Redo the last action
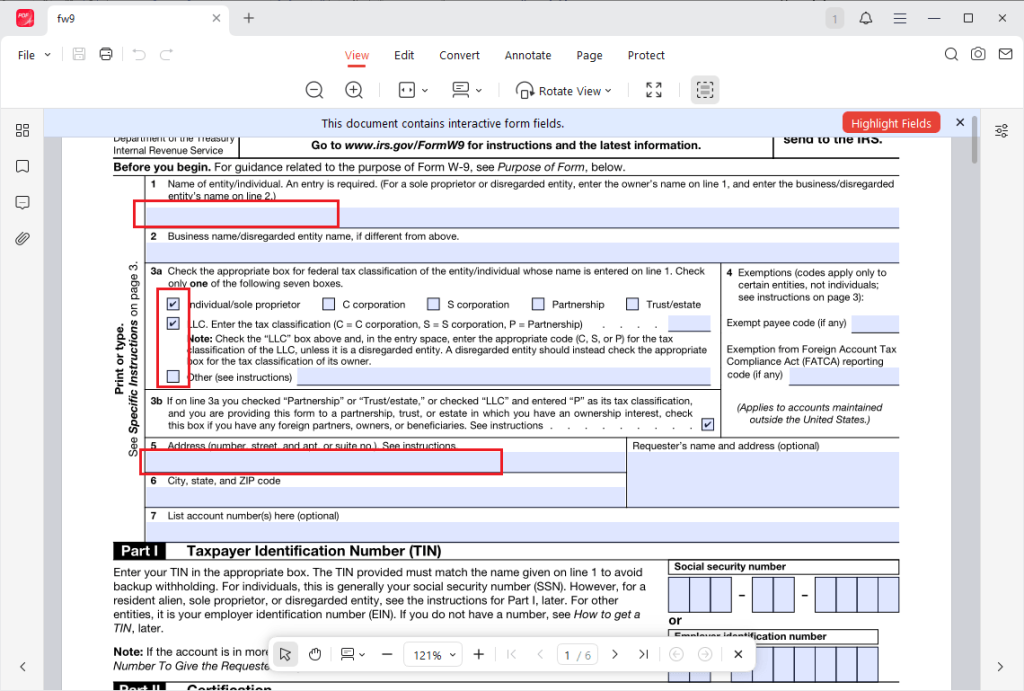 point(167,55)
